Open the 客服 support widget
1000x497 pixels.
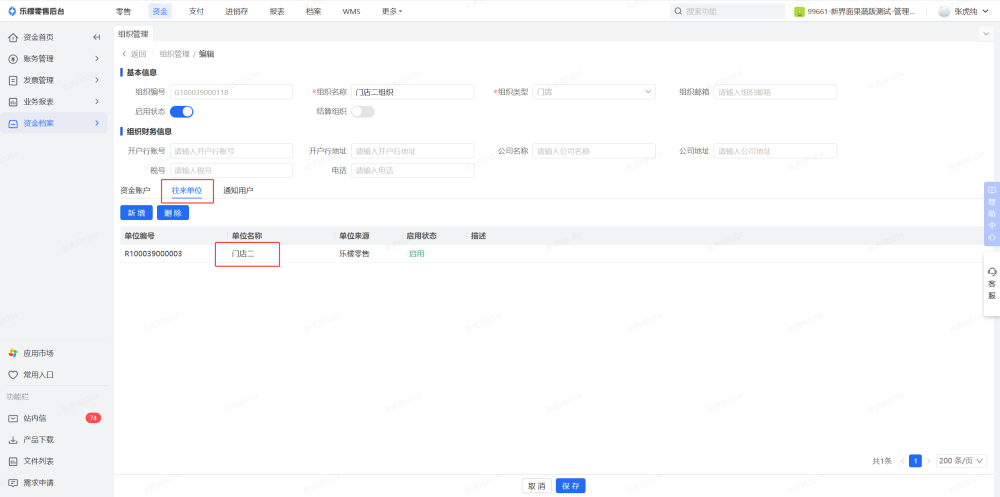coord(991,283)
